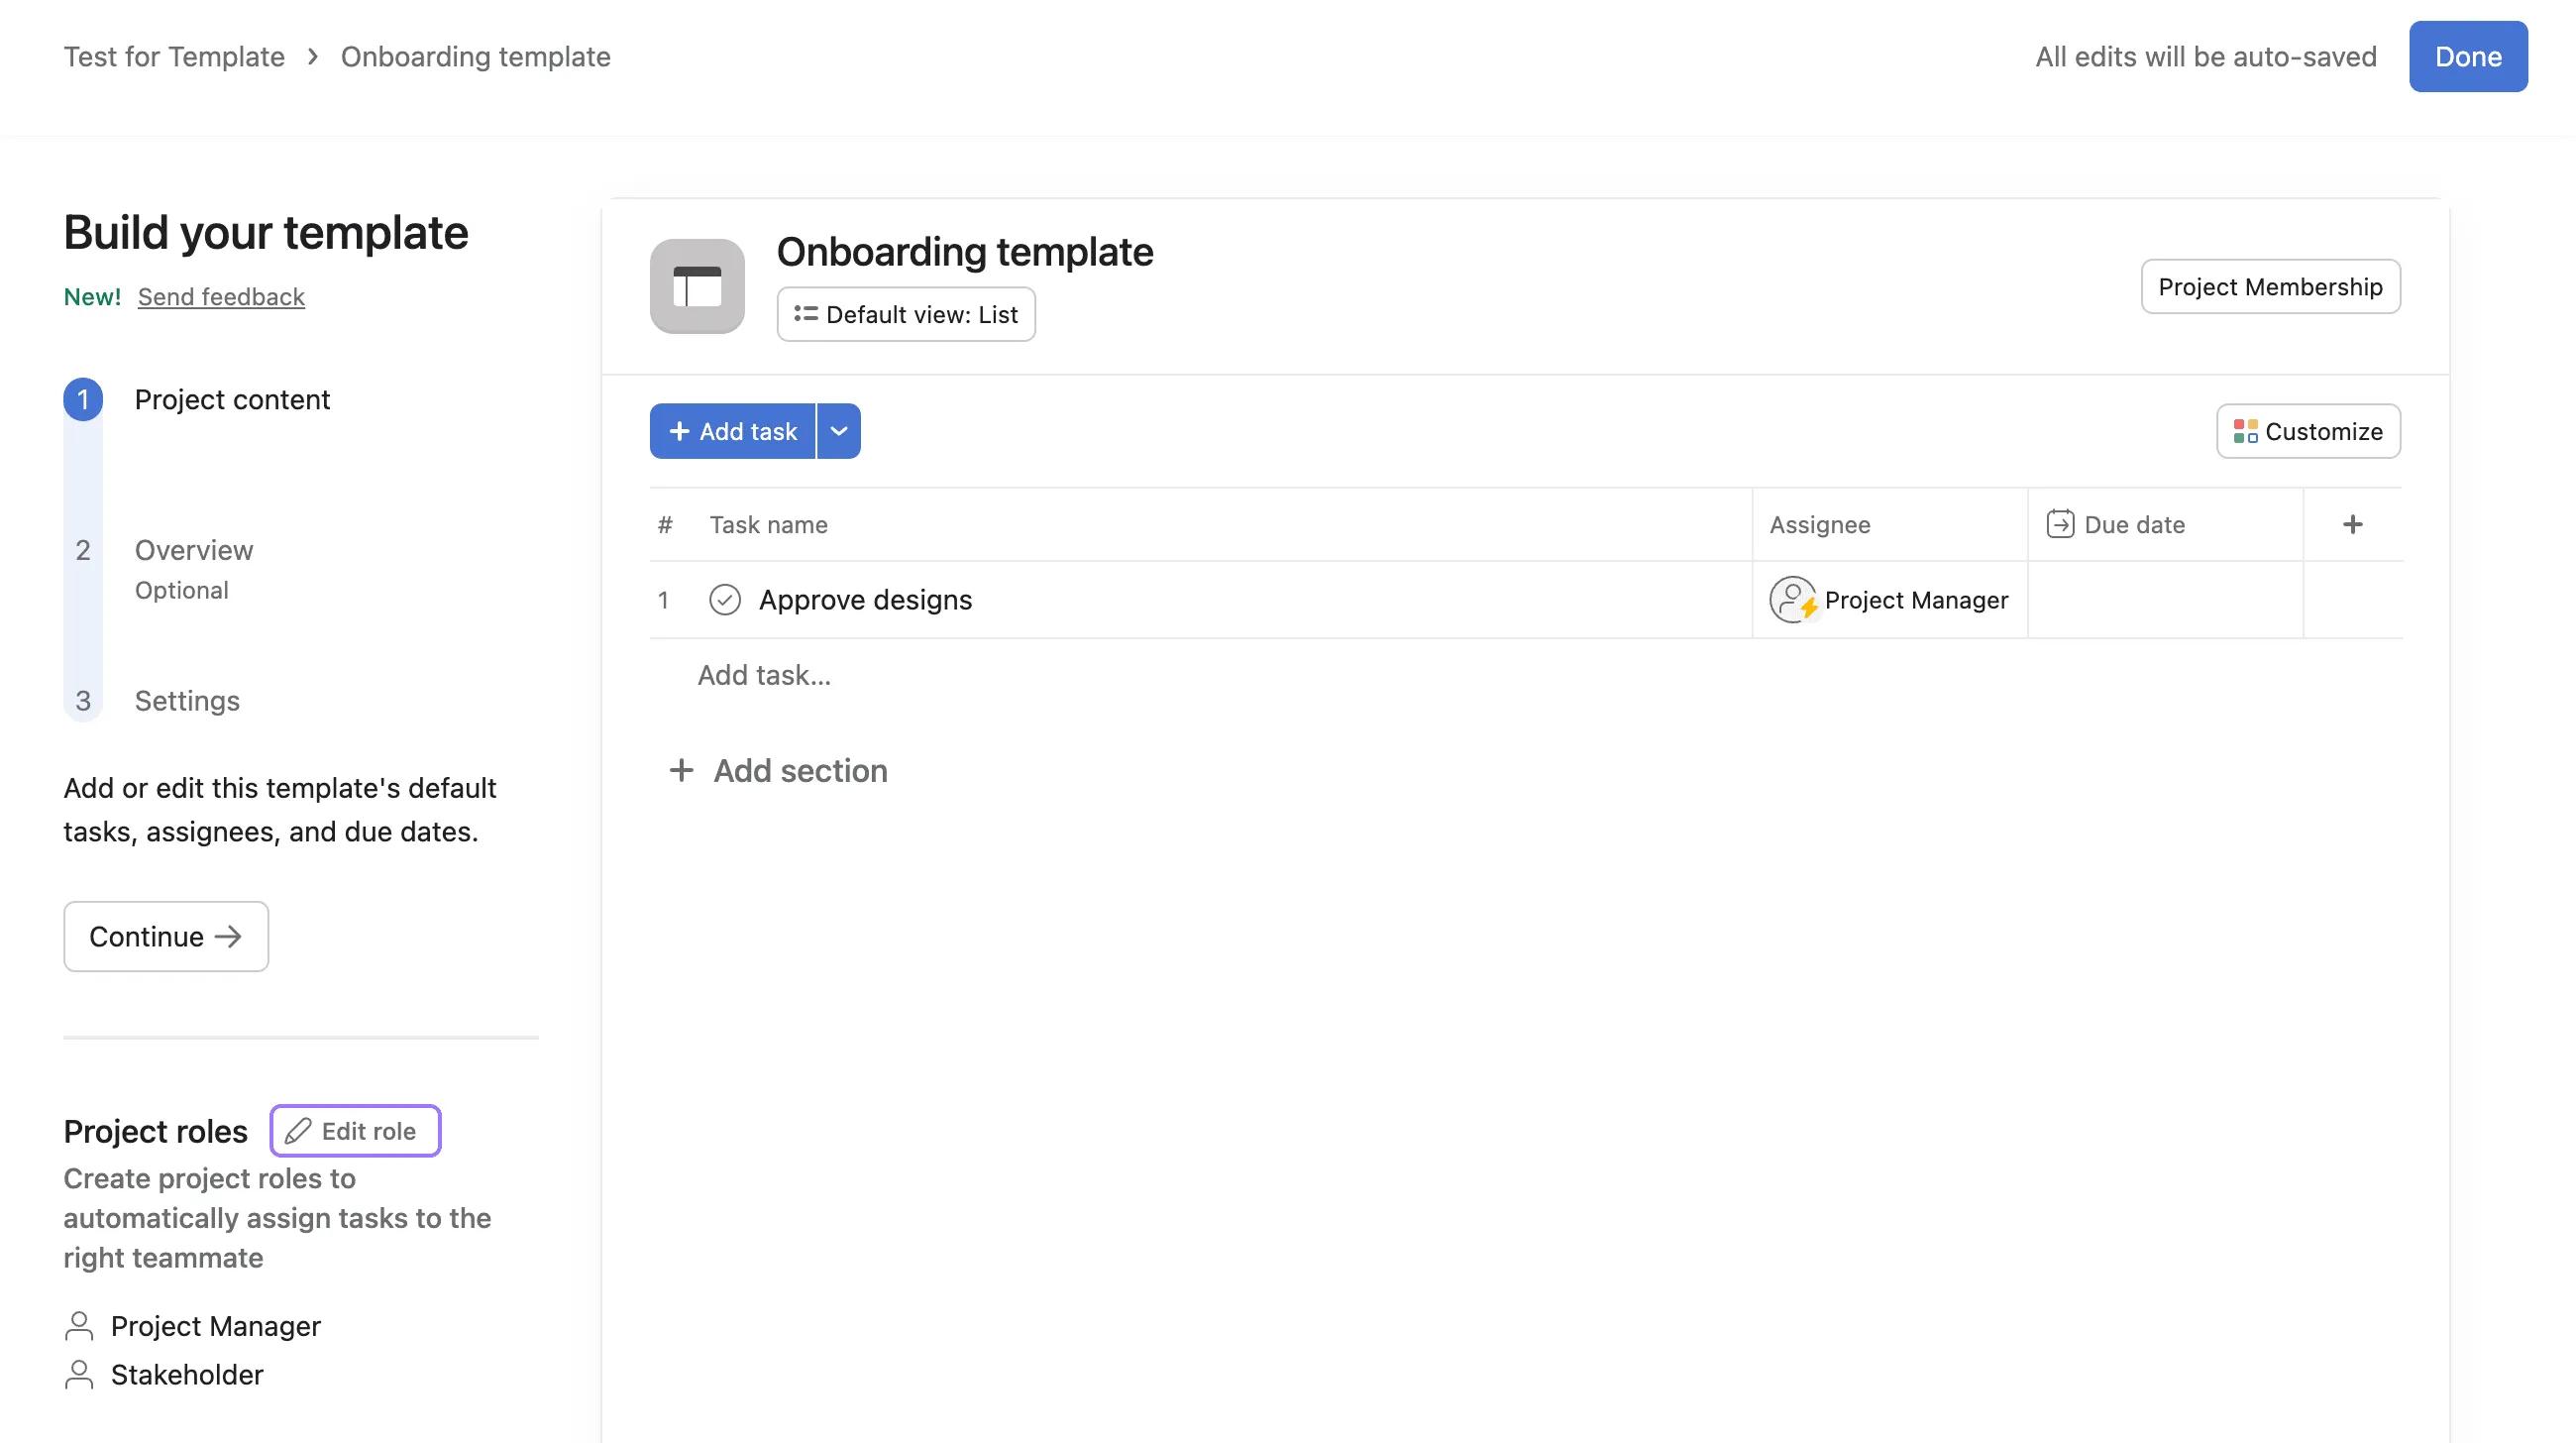
Task: Click the pencil Edit role button
Action: point(355,1130)
